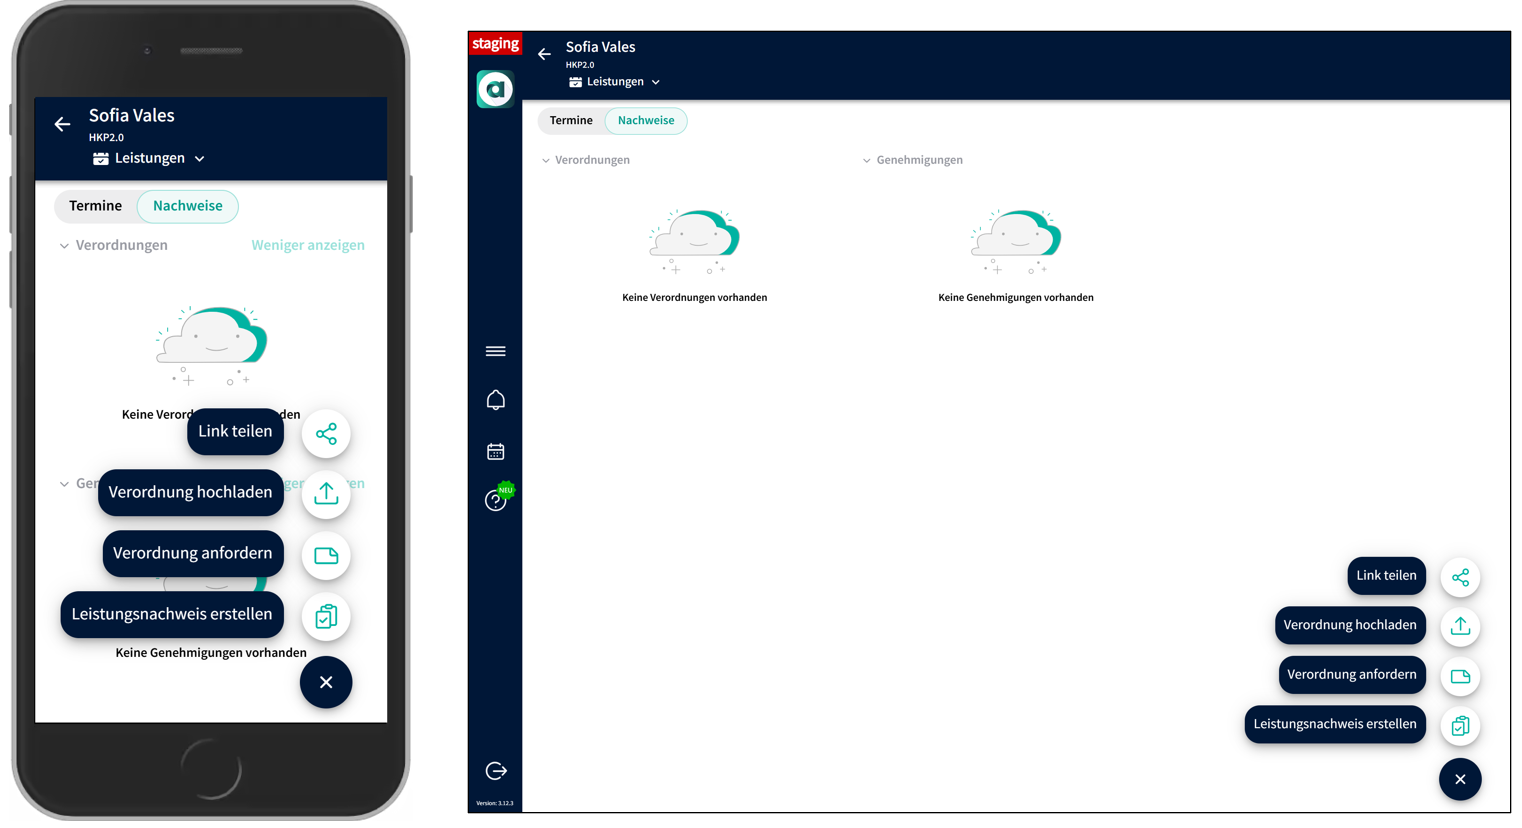Click the clipboard check icon on desktop
Screen dimensions: 1522x828
(1460, 726)
